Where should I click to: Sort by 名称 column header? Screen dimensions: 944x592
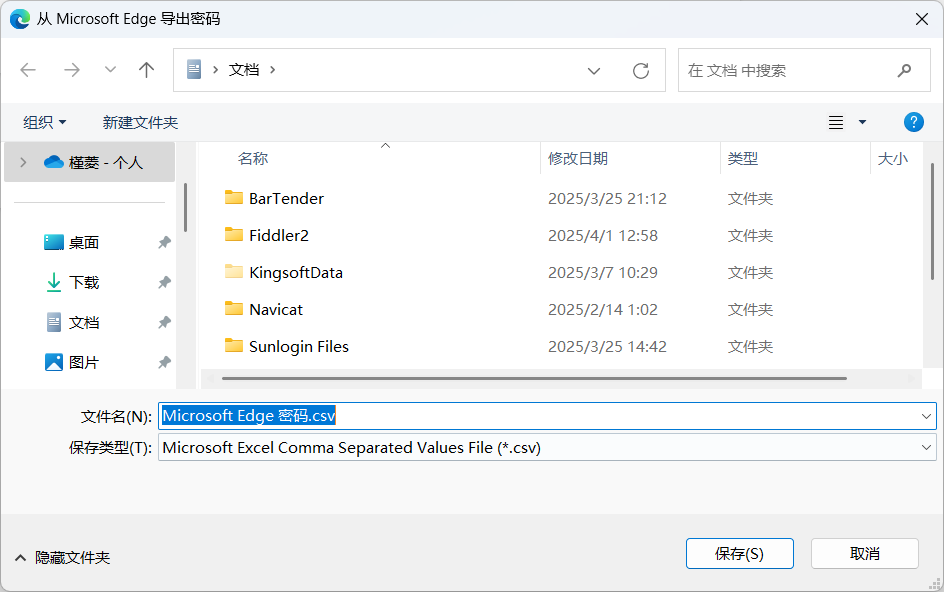253,159
